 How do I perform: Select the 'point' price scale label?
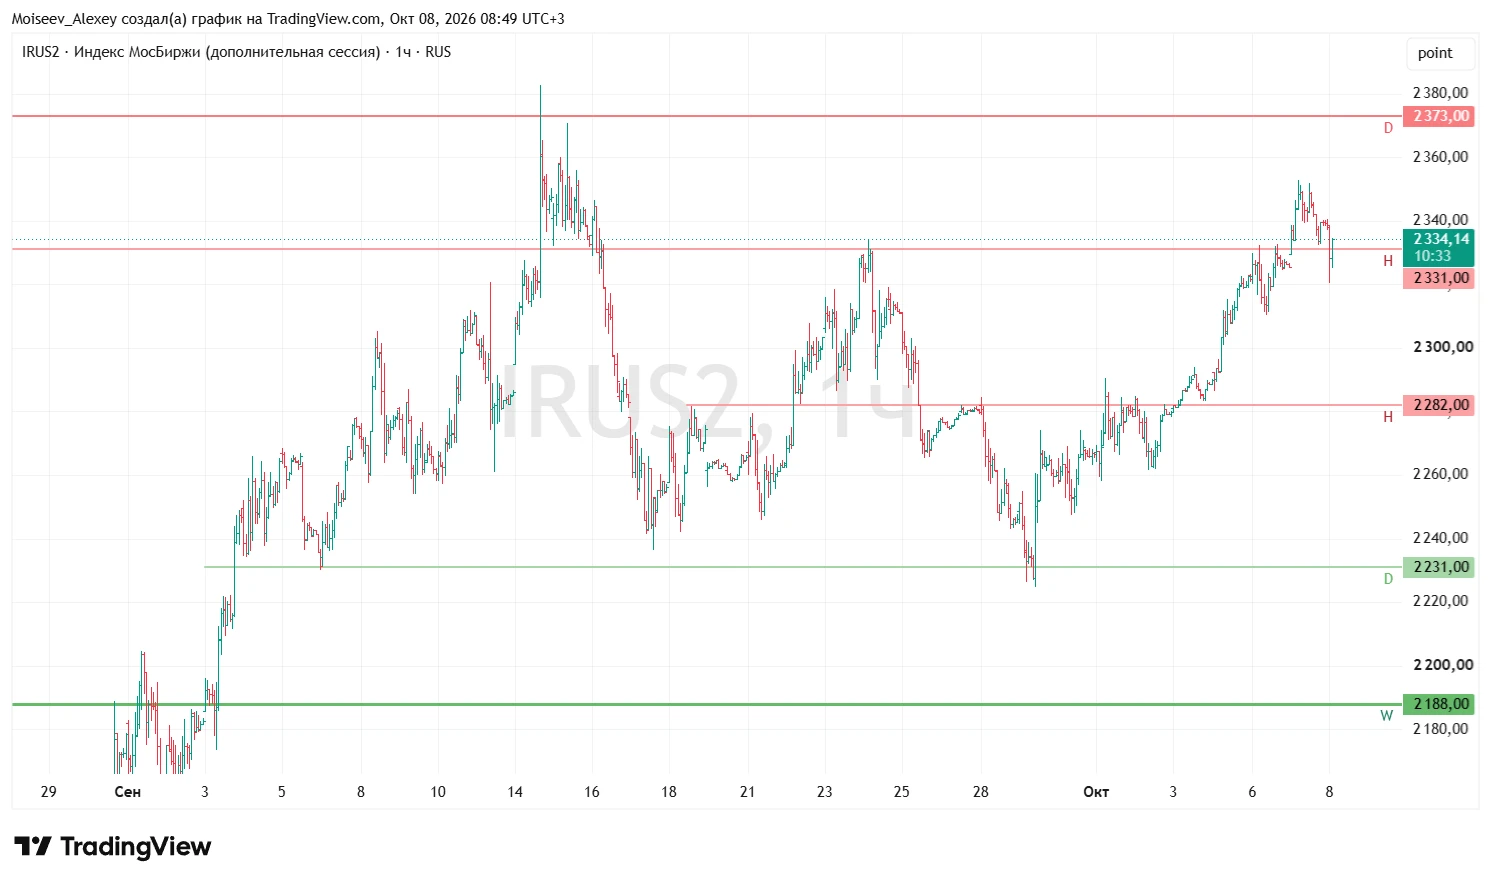pyautogui.click(x=1435, y=53)
